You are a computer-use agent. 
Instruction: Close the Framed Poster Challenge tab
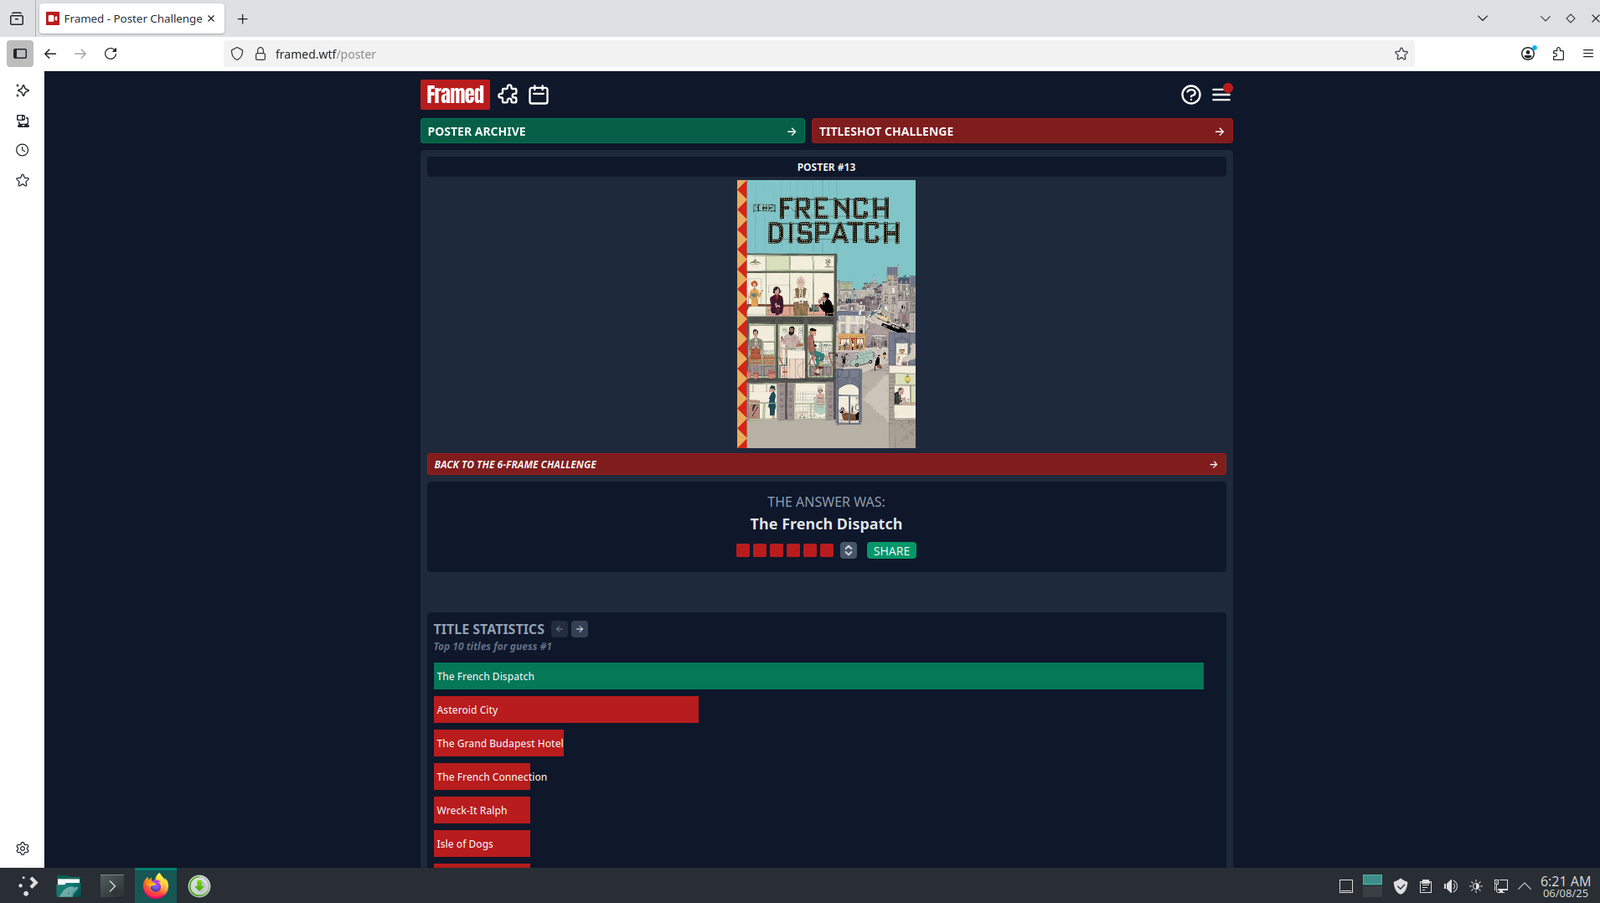coord(211,18)
